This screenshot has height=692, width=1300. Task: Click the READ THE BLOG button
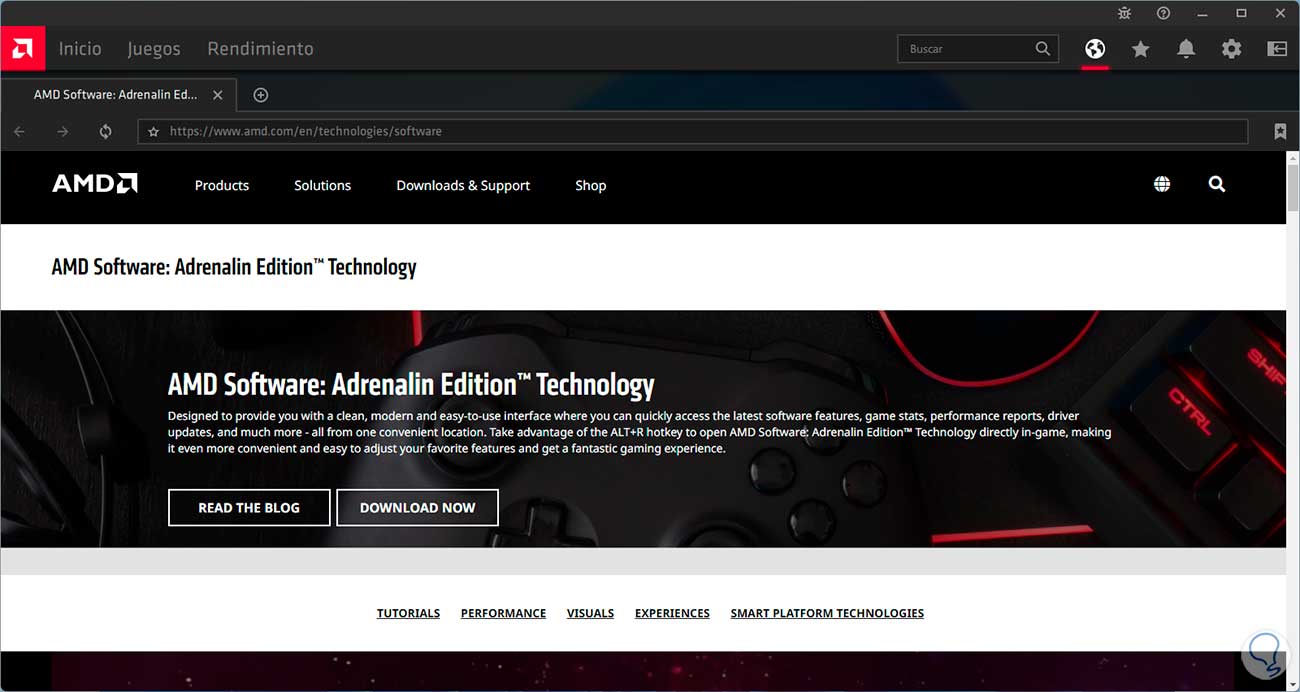coord(249,507)
